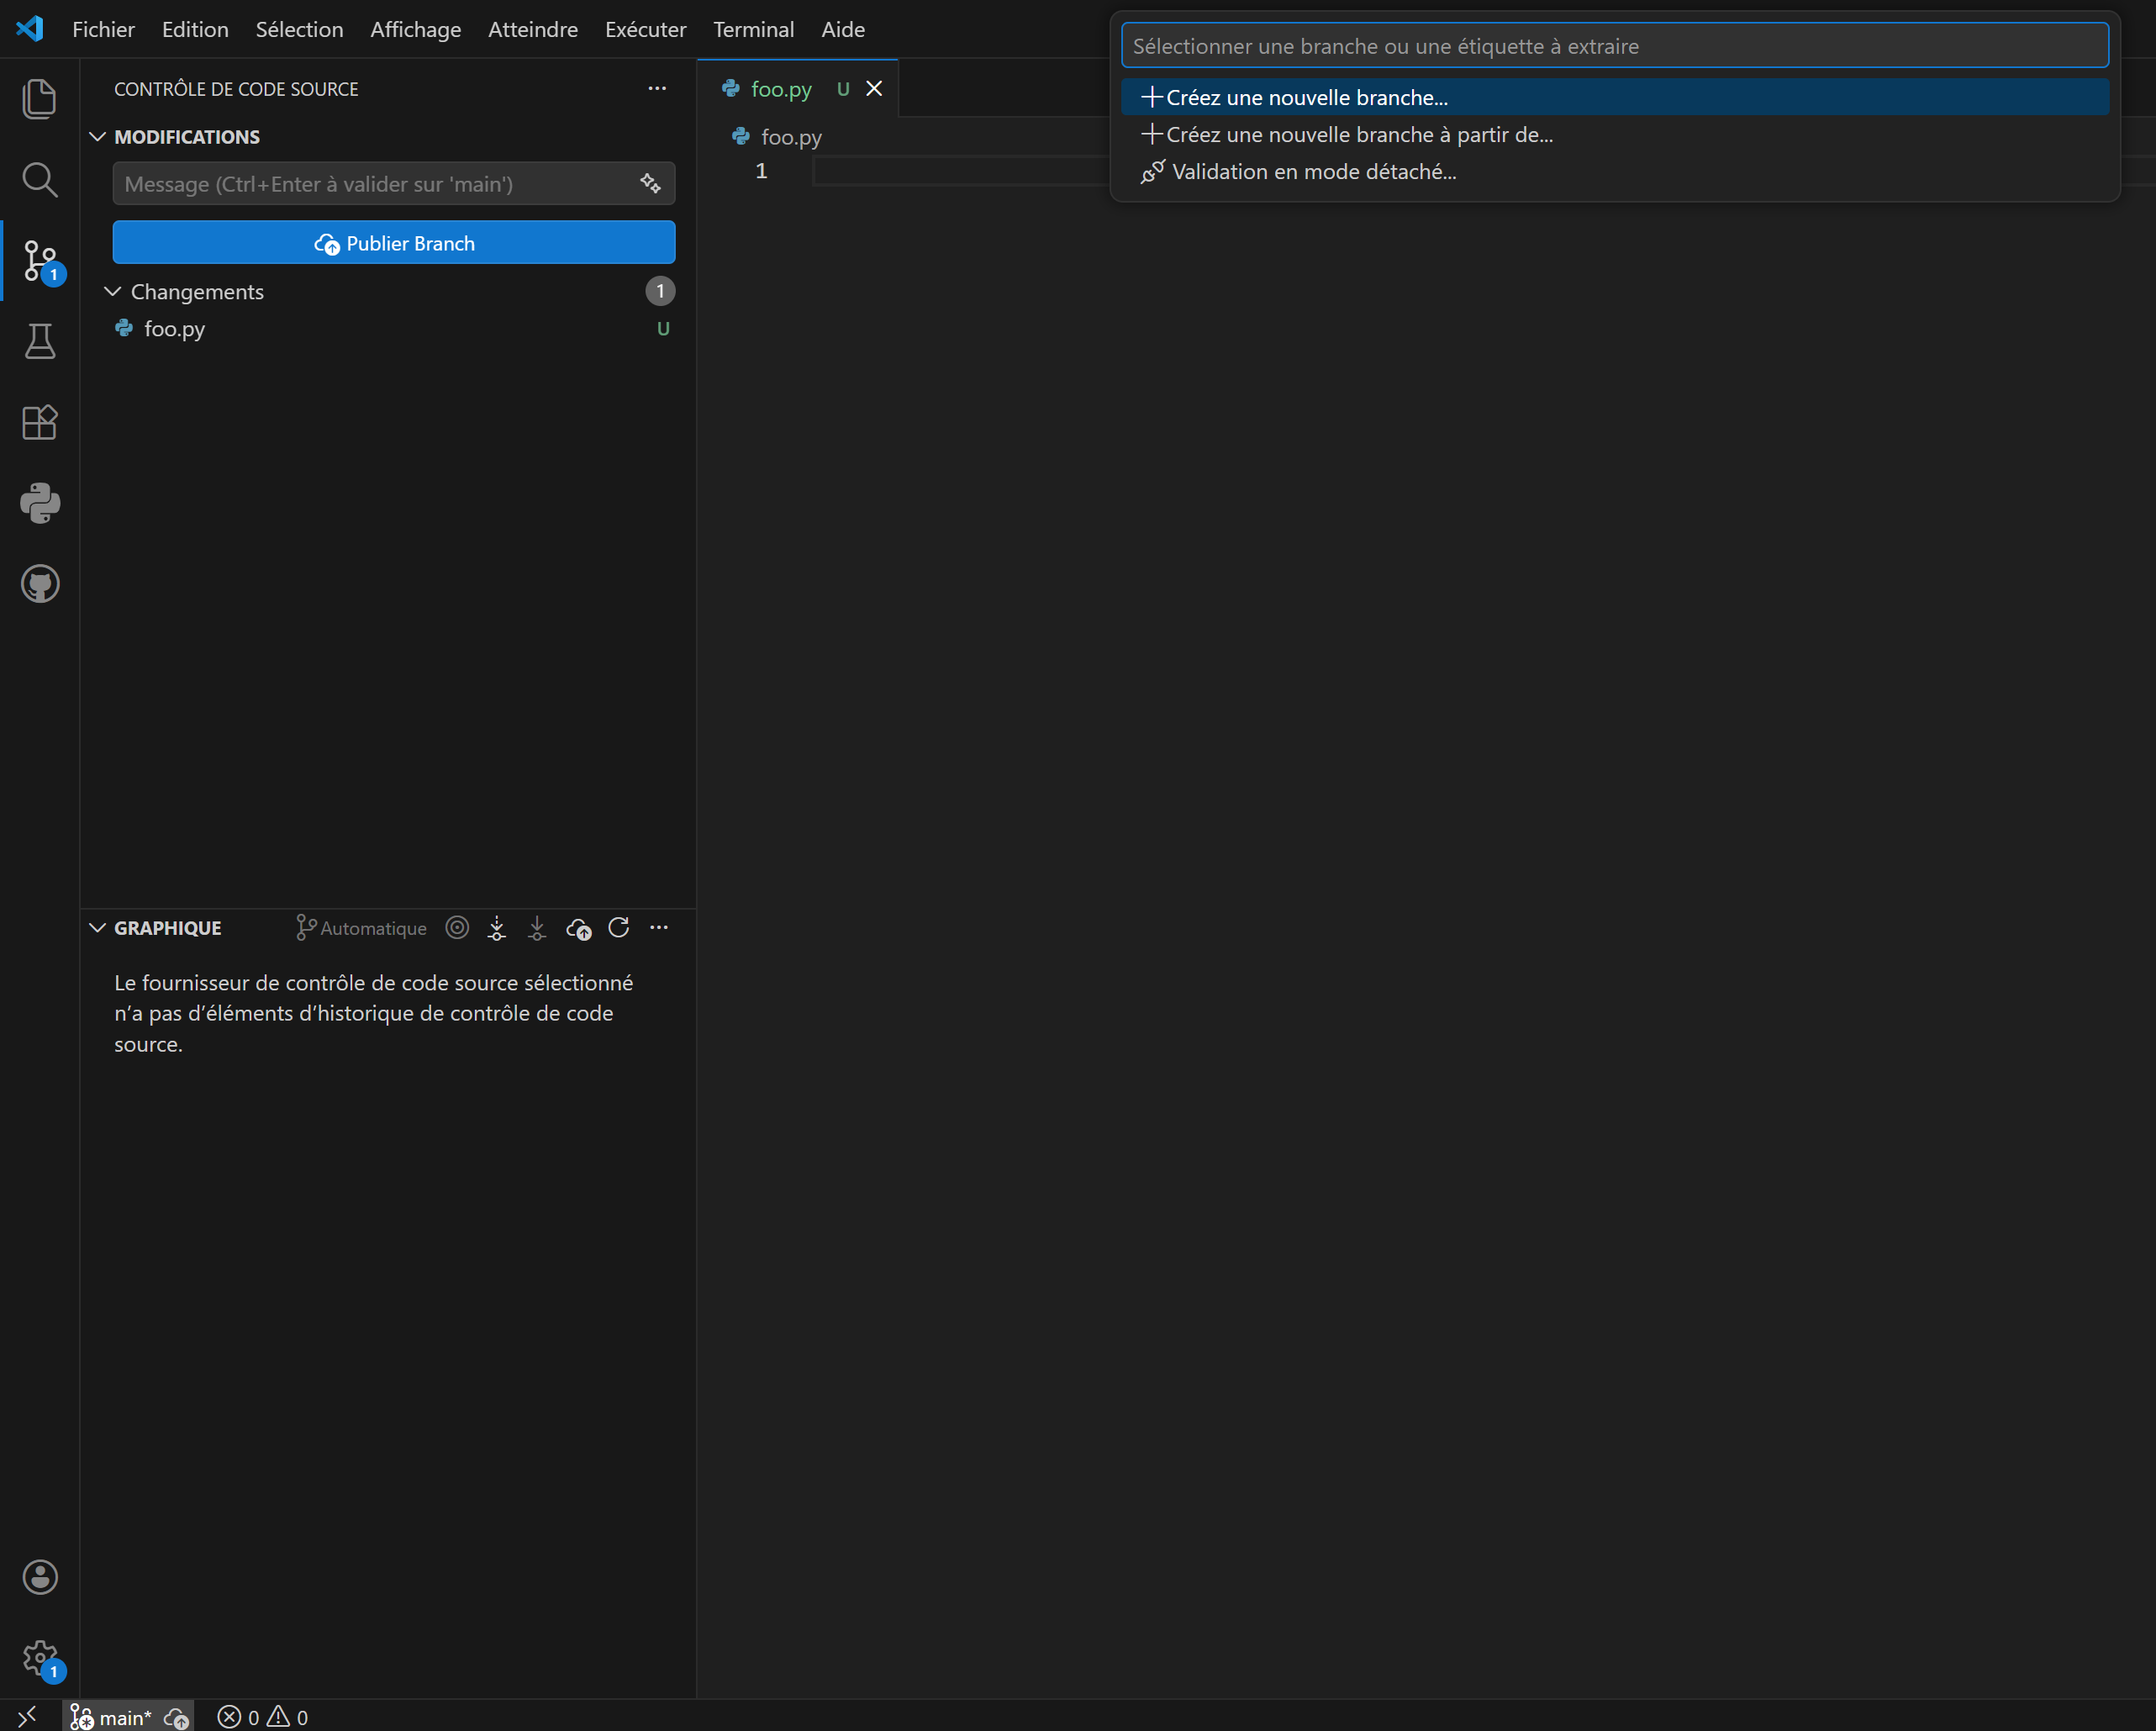Collapse the Graphique section

[x=97, y=927]
